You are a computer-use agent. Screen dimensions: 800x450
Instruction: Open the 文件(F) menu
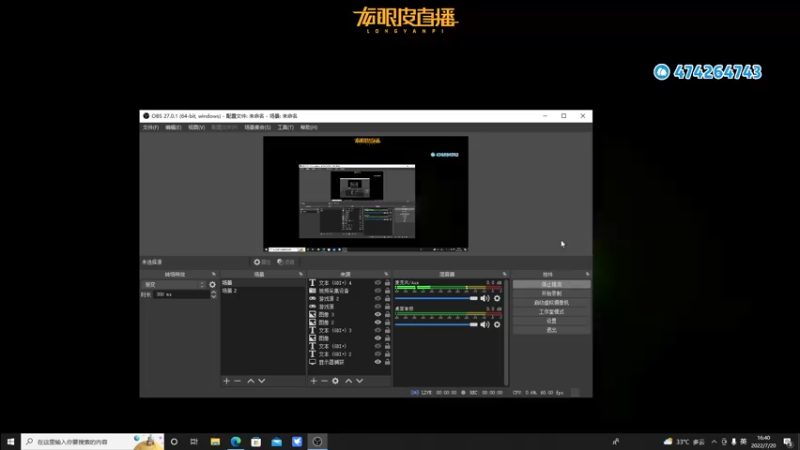151,128
